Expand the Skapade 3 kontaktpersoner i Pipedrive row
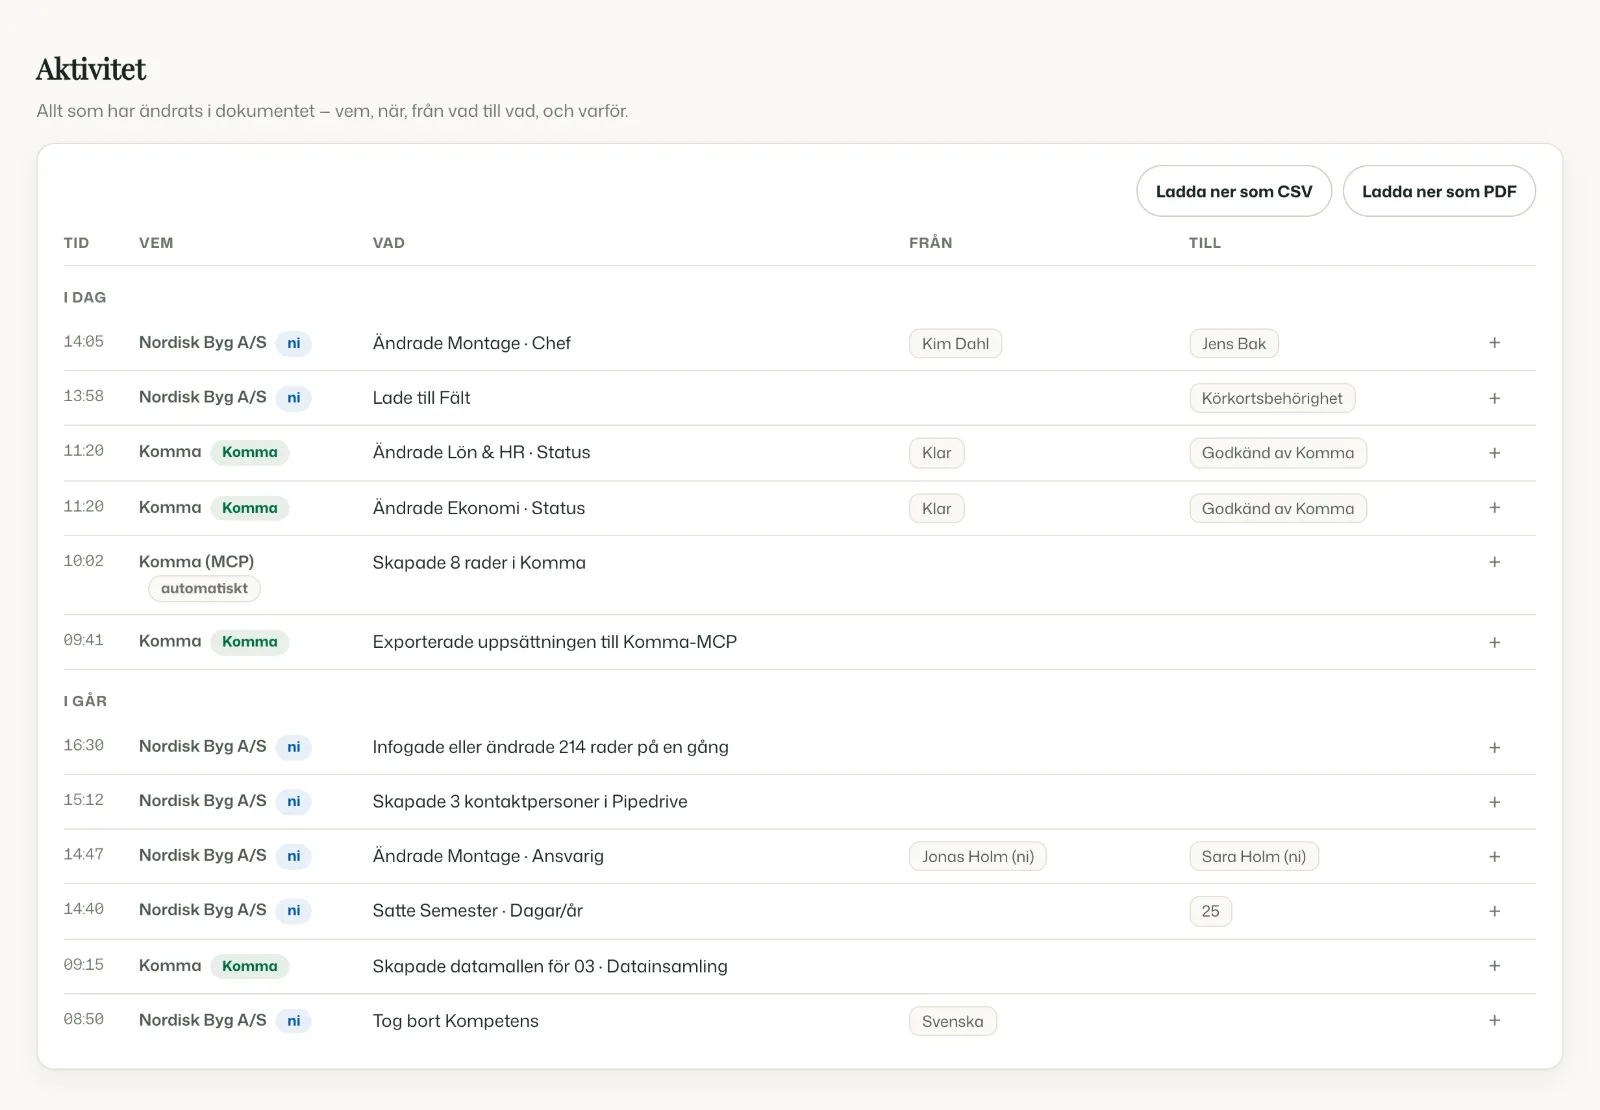The height and width of the screenshot is (1110, 1600). pos(1494,802)
